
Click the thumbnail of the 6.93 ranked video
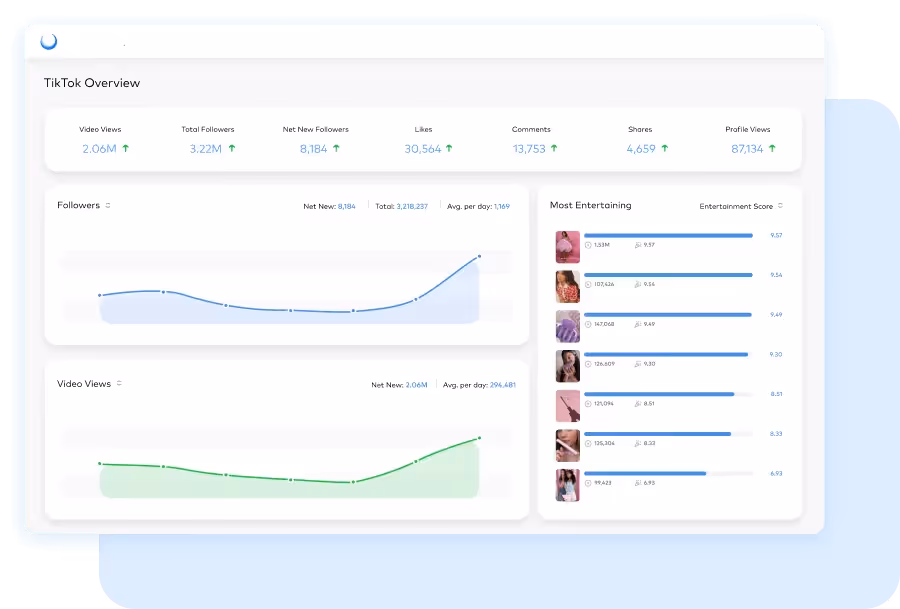567,485
